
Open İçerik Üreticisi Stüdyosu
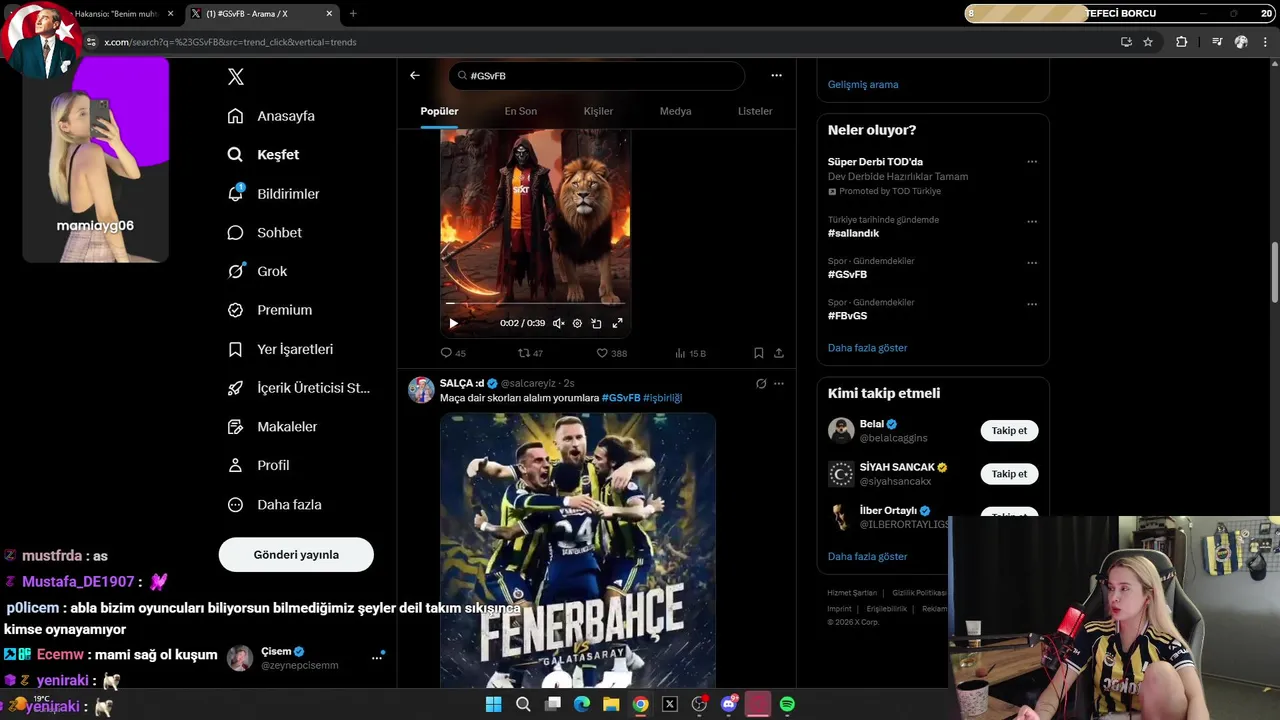coord(299,388)
